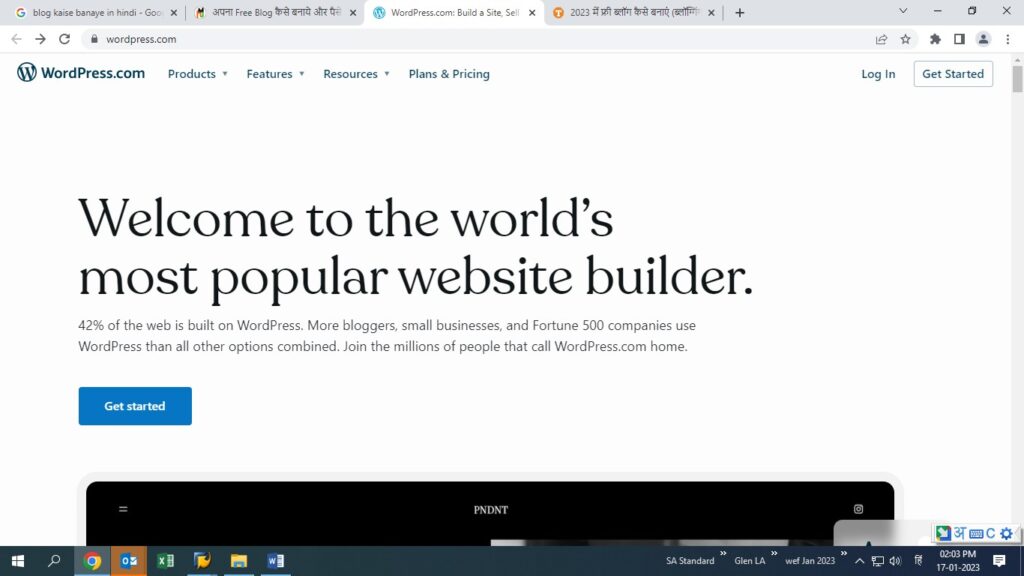The height and width of the screenshot is (576, 1024).
Task: Share this page icon in address bar
Action: [881, 39]
